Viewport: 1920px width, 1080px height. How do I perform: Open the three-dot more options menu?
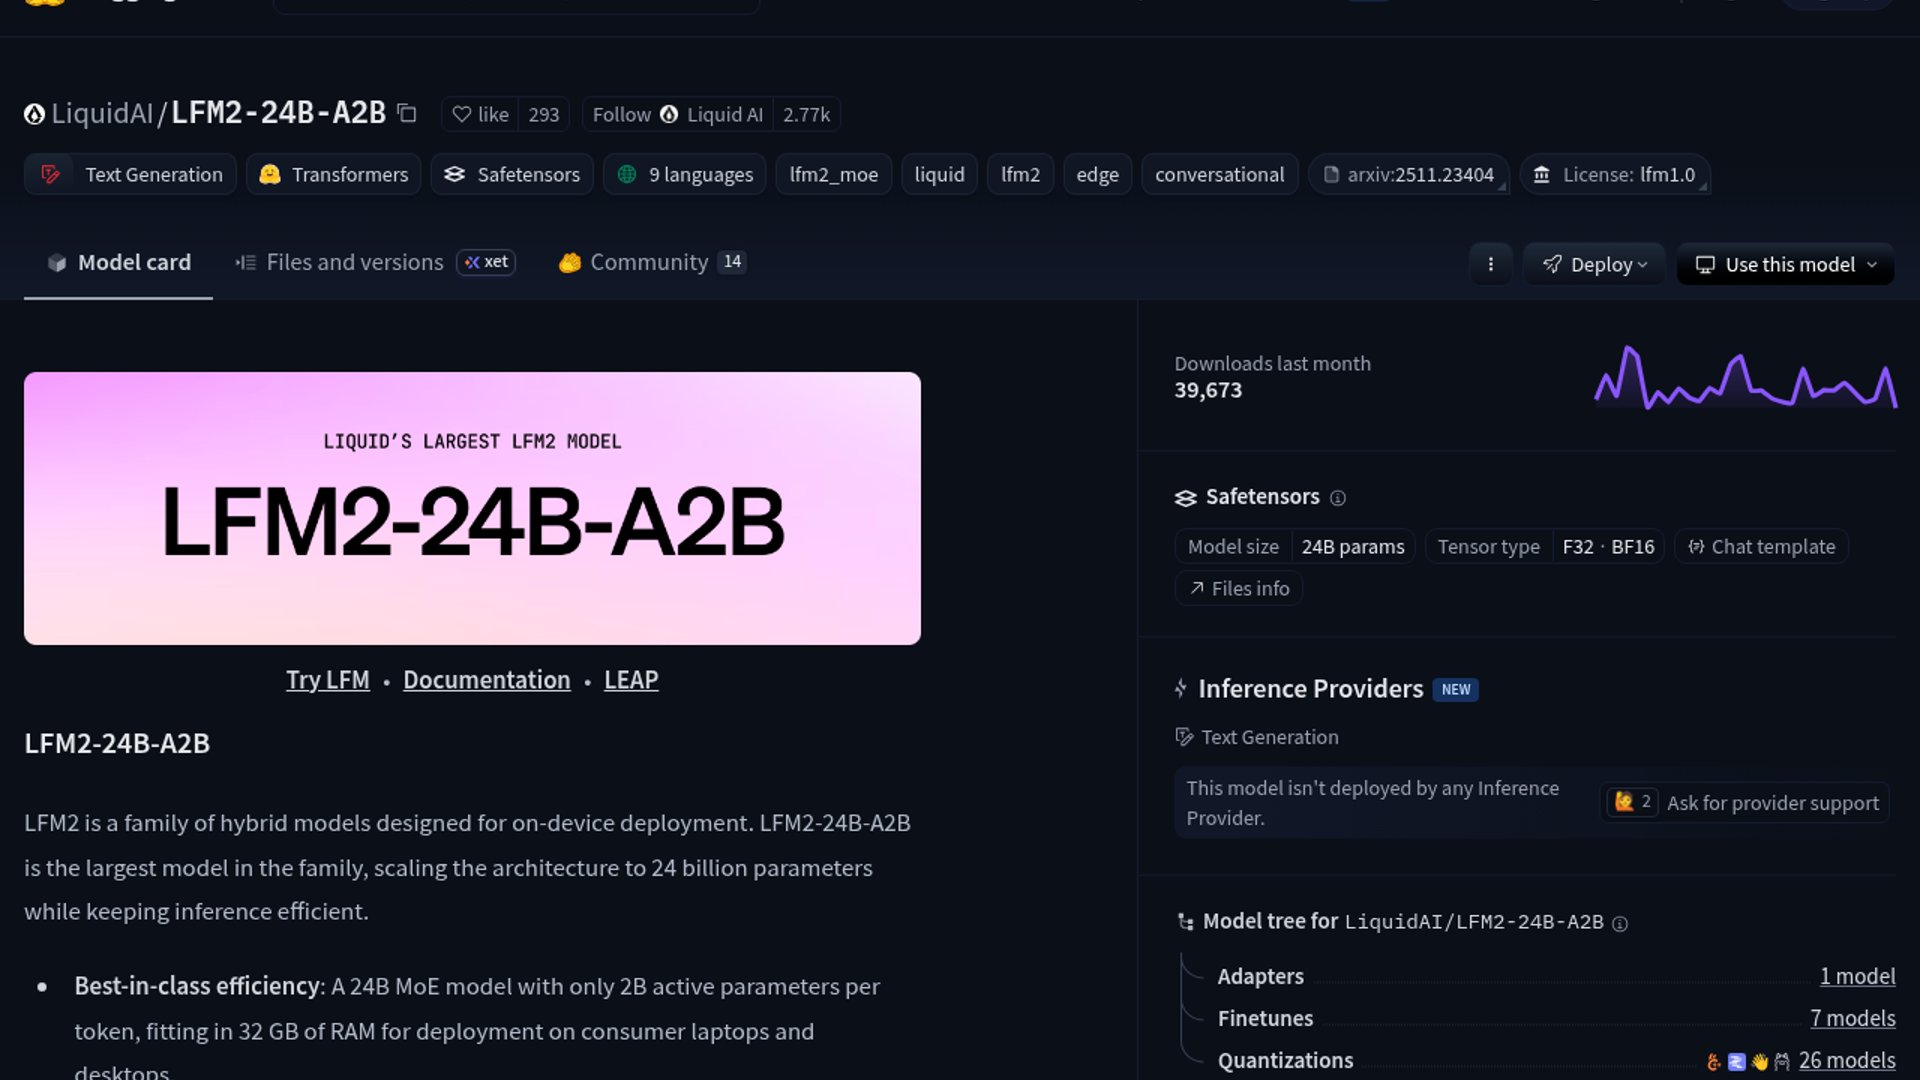click(1490, 264)
